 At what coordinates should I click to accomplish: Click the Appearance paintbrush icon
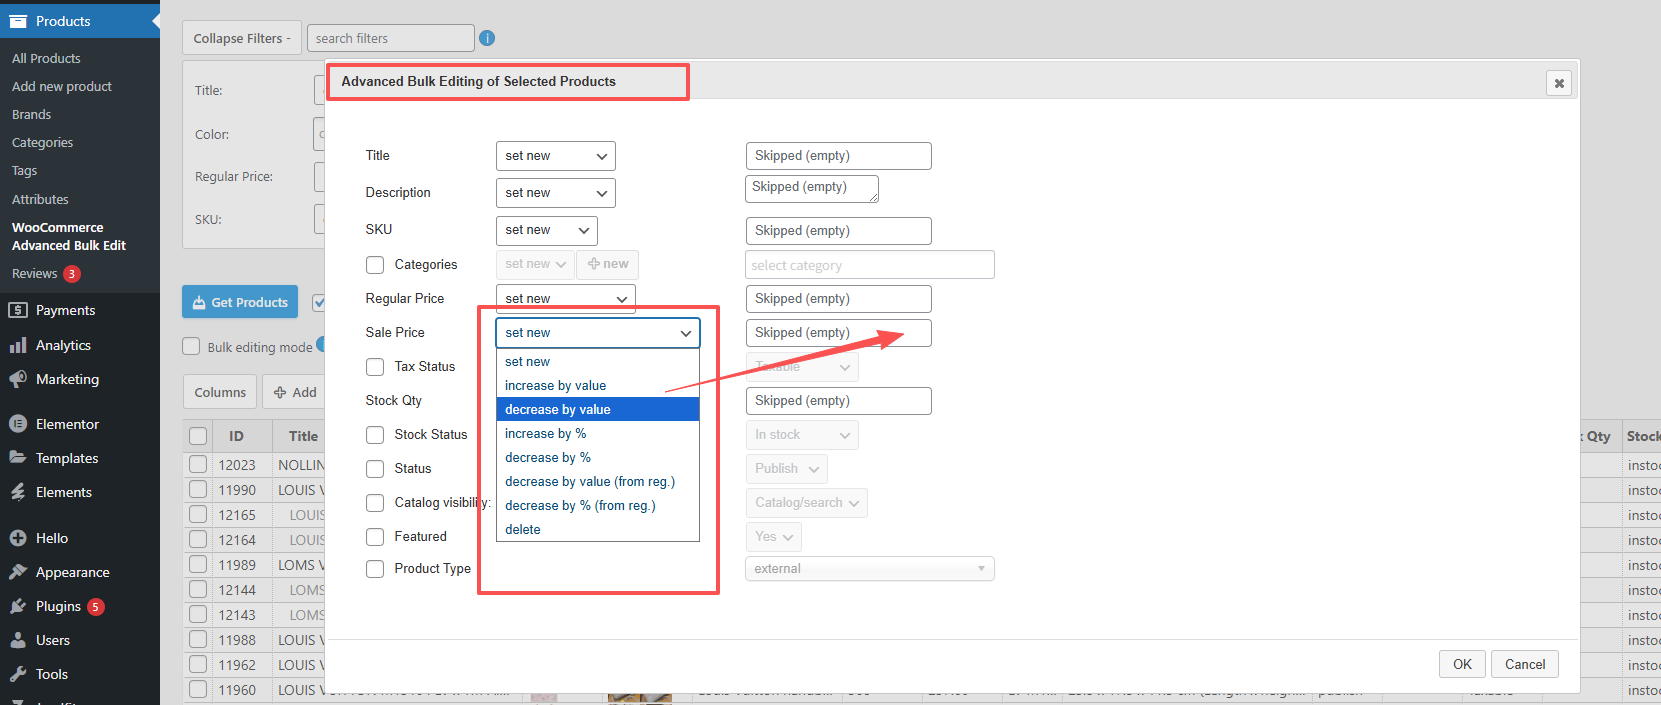(18, 572)
